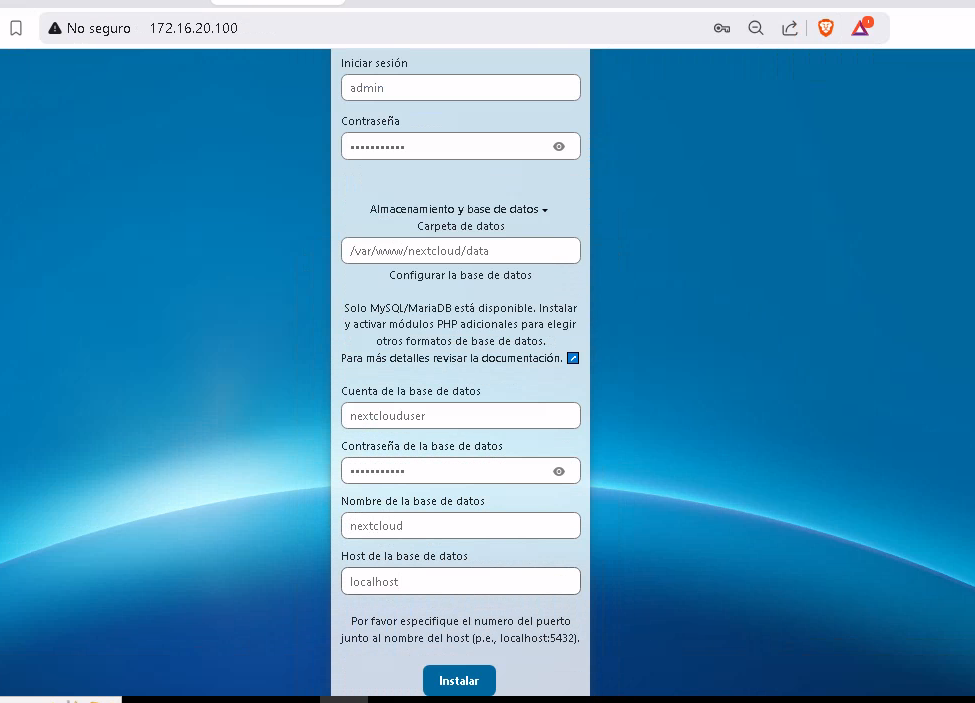
Task: Click the 'Cuenta de la base de datos' field
Action: 461,416
